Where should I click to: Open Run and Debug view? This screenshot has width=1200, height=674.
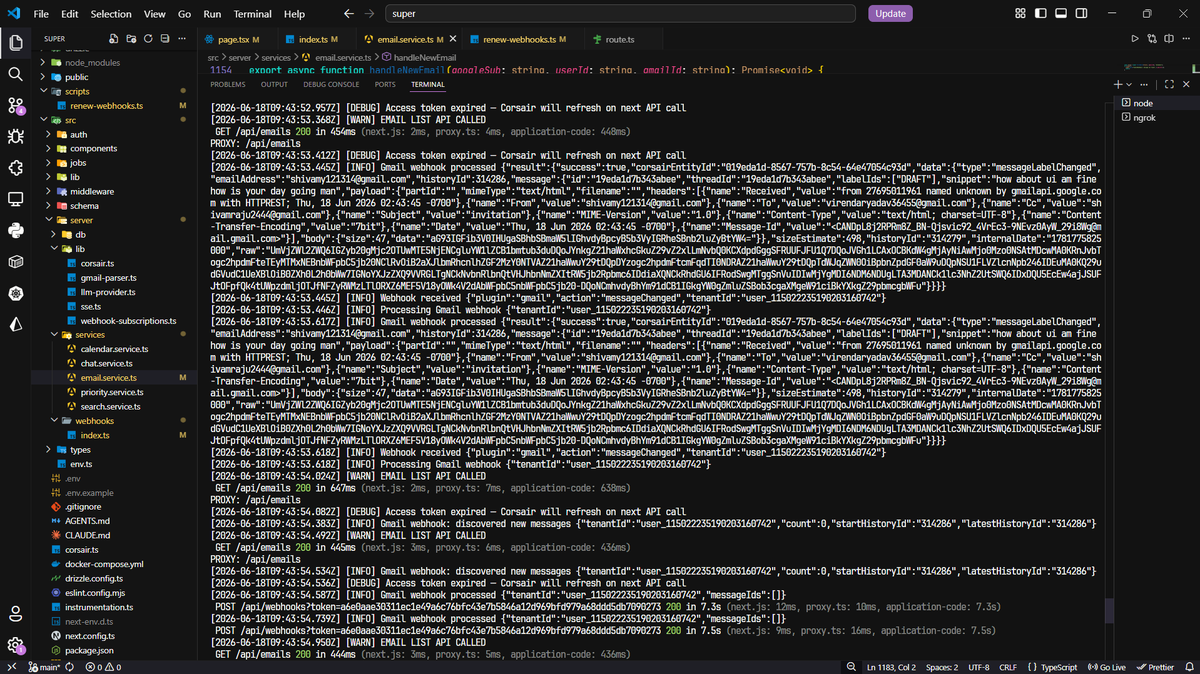(15, 136)
